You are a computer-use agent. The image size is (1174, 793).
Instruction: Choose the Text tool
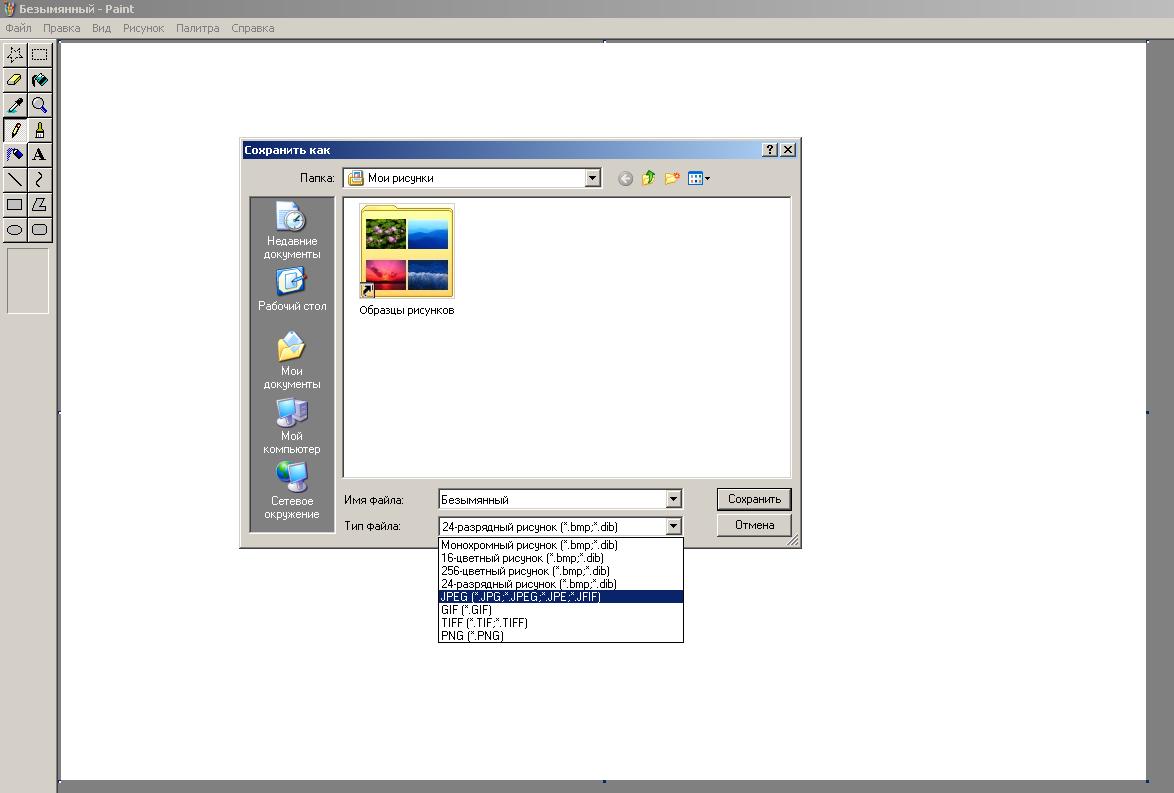pos(39,155)
